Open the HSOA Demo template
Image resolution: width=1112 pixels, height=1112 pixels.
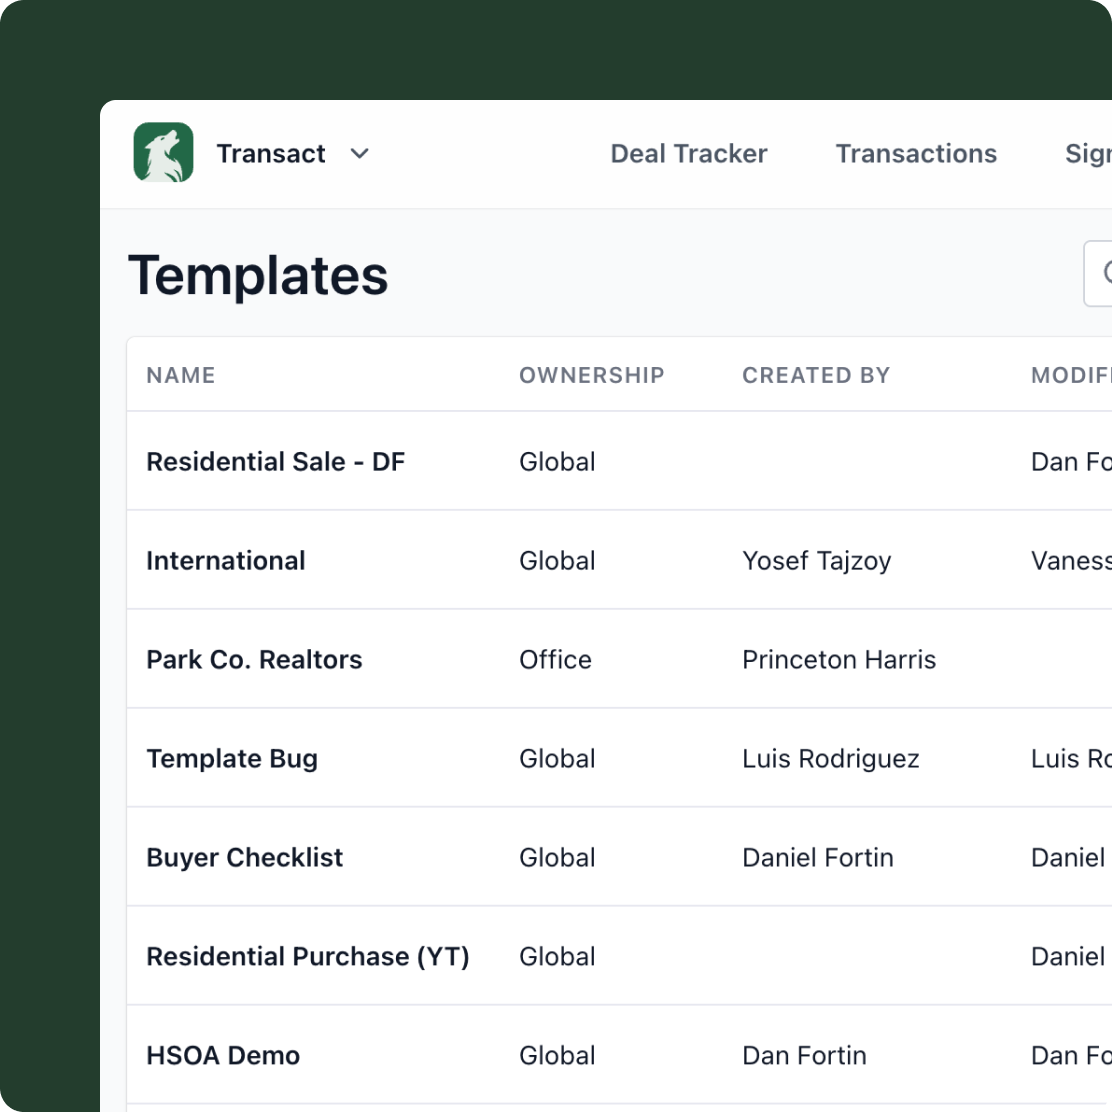coord(223,1055)
